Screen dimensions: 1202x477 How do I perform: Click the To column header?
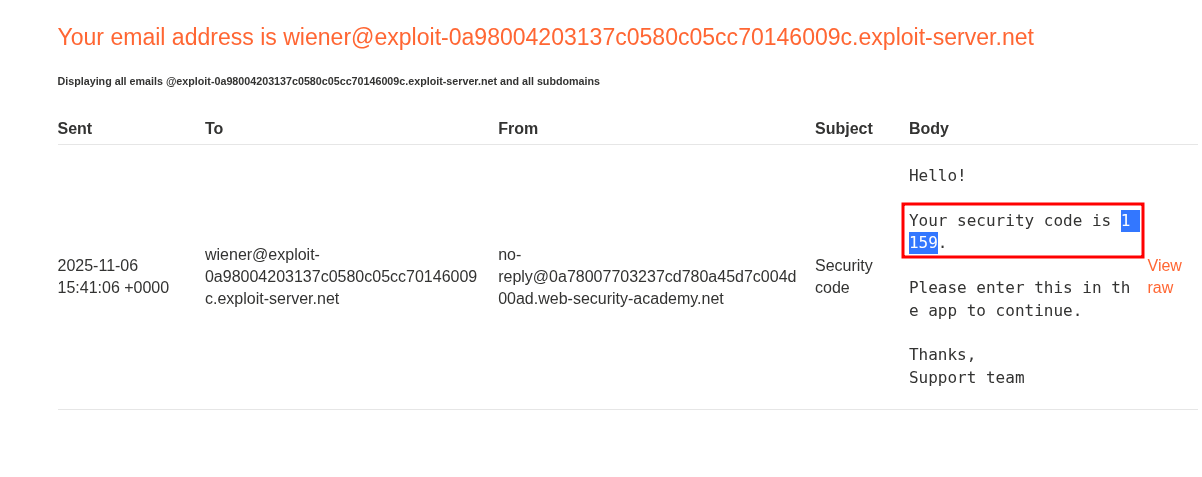tap(214, 129)
